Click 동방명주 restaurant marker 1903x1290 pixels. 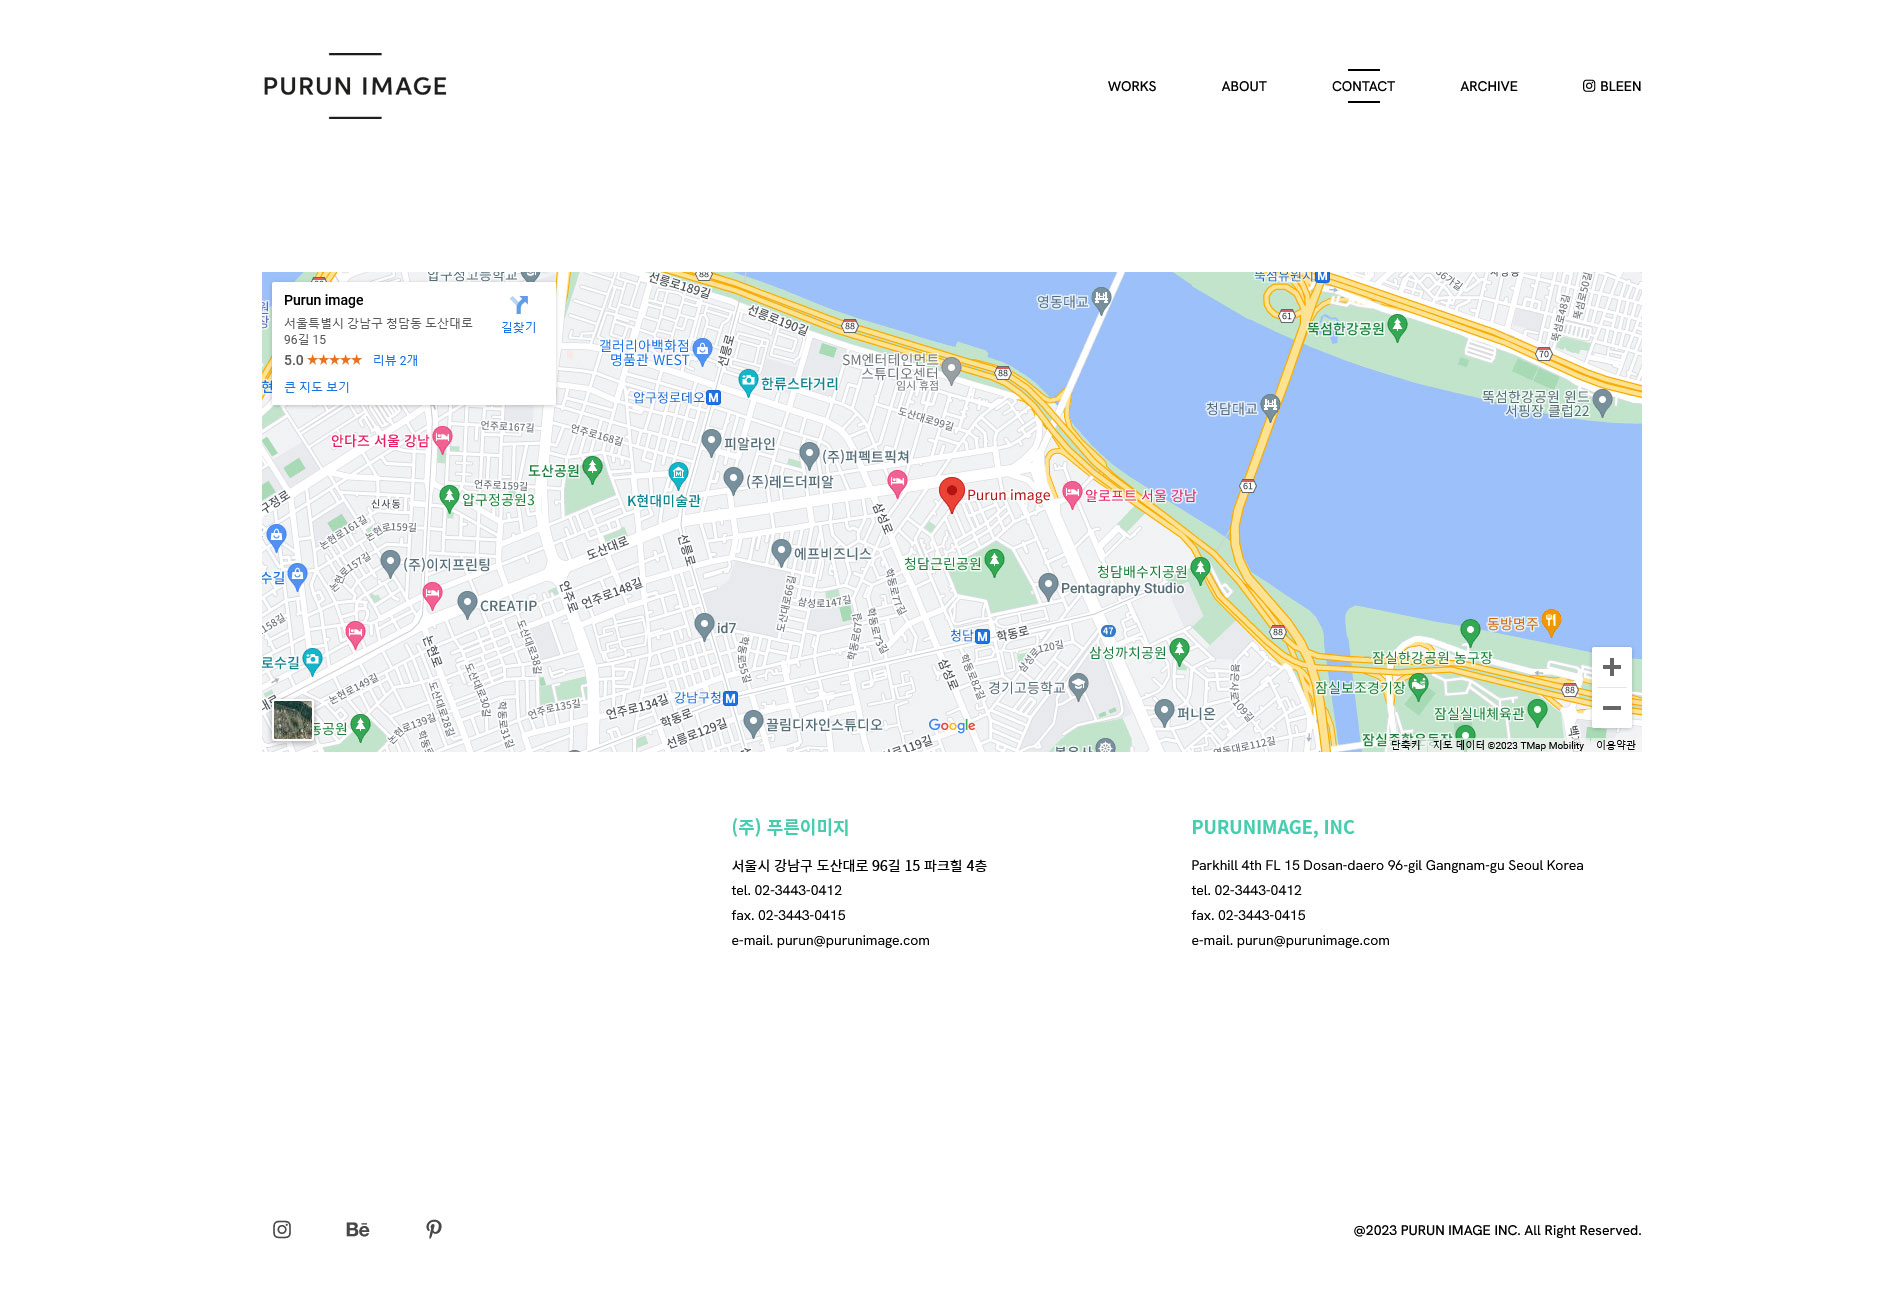pyautogui.click(x=1550, y=622)
